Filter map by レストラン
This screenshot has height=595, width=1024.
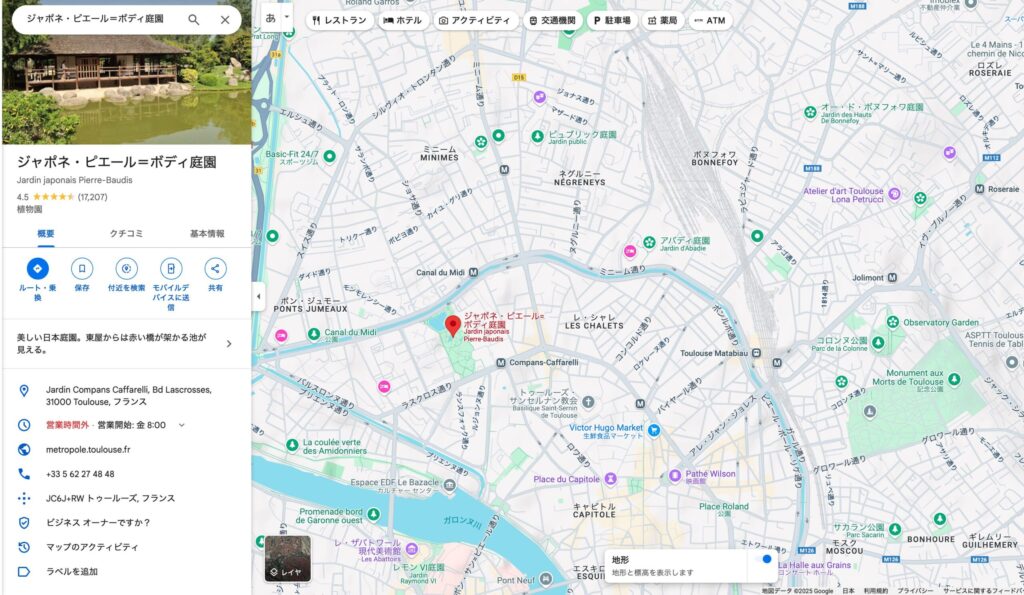340,20
